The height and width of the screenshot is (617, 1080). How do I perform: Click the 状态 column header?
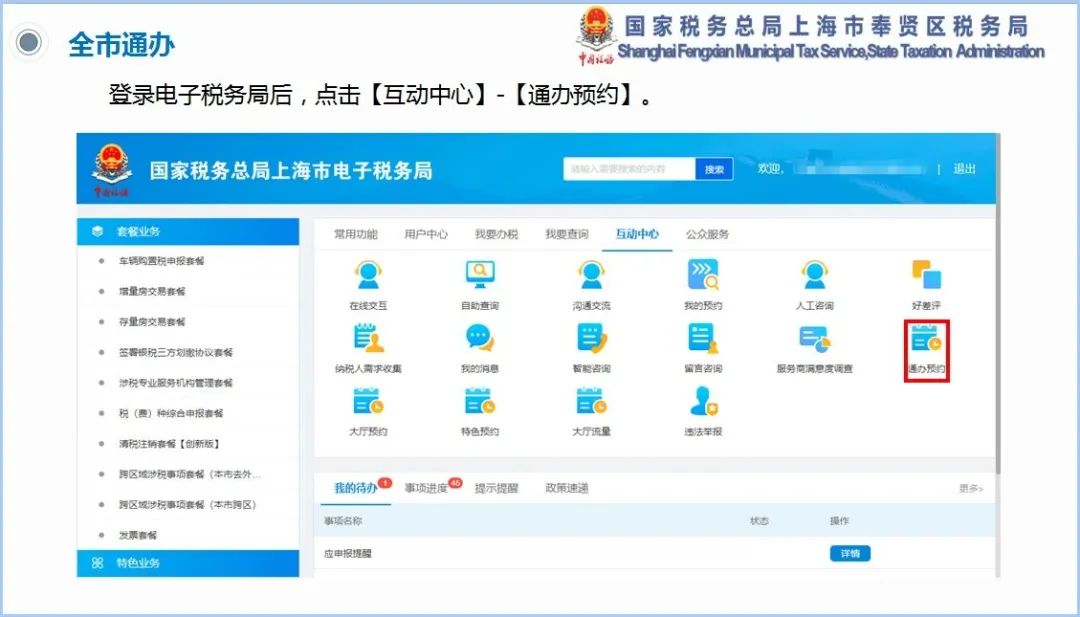pos(759,521)
